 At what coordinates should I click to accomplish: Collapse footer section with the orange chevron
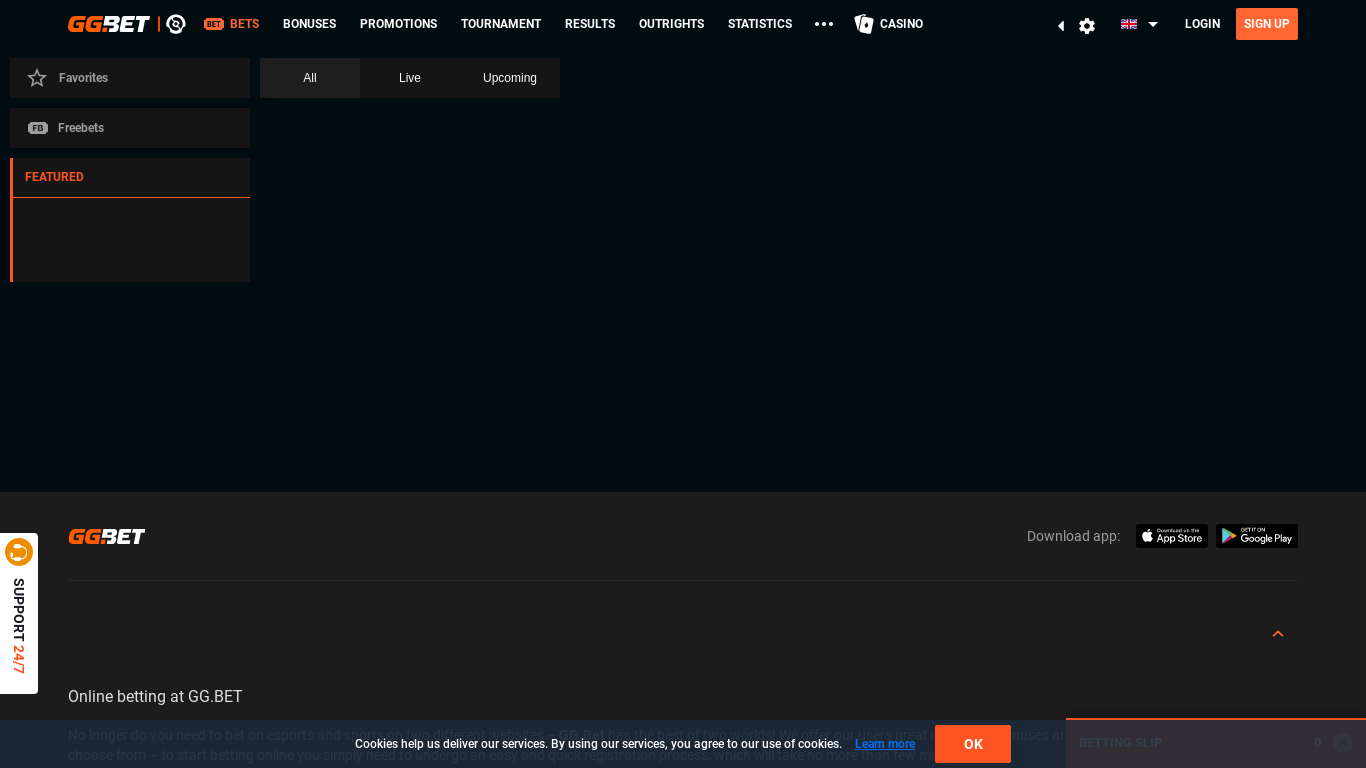1278,634
